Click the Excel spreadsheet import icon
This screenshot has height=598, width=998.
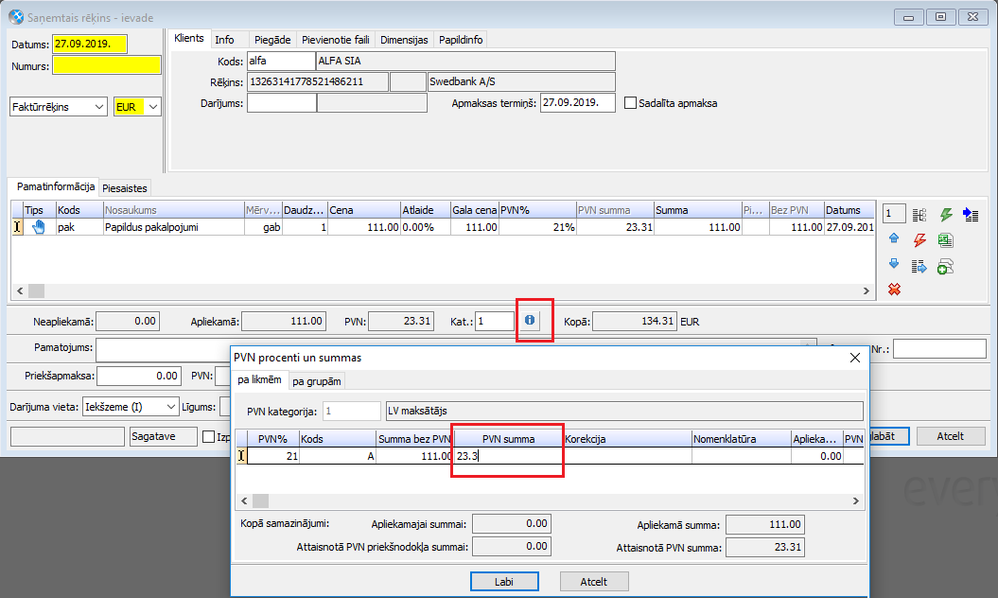(x=945, y=240)
